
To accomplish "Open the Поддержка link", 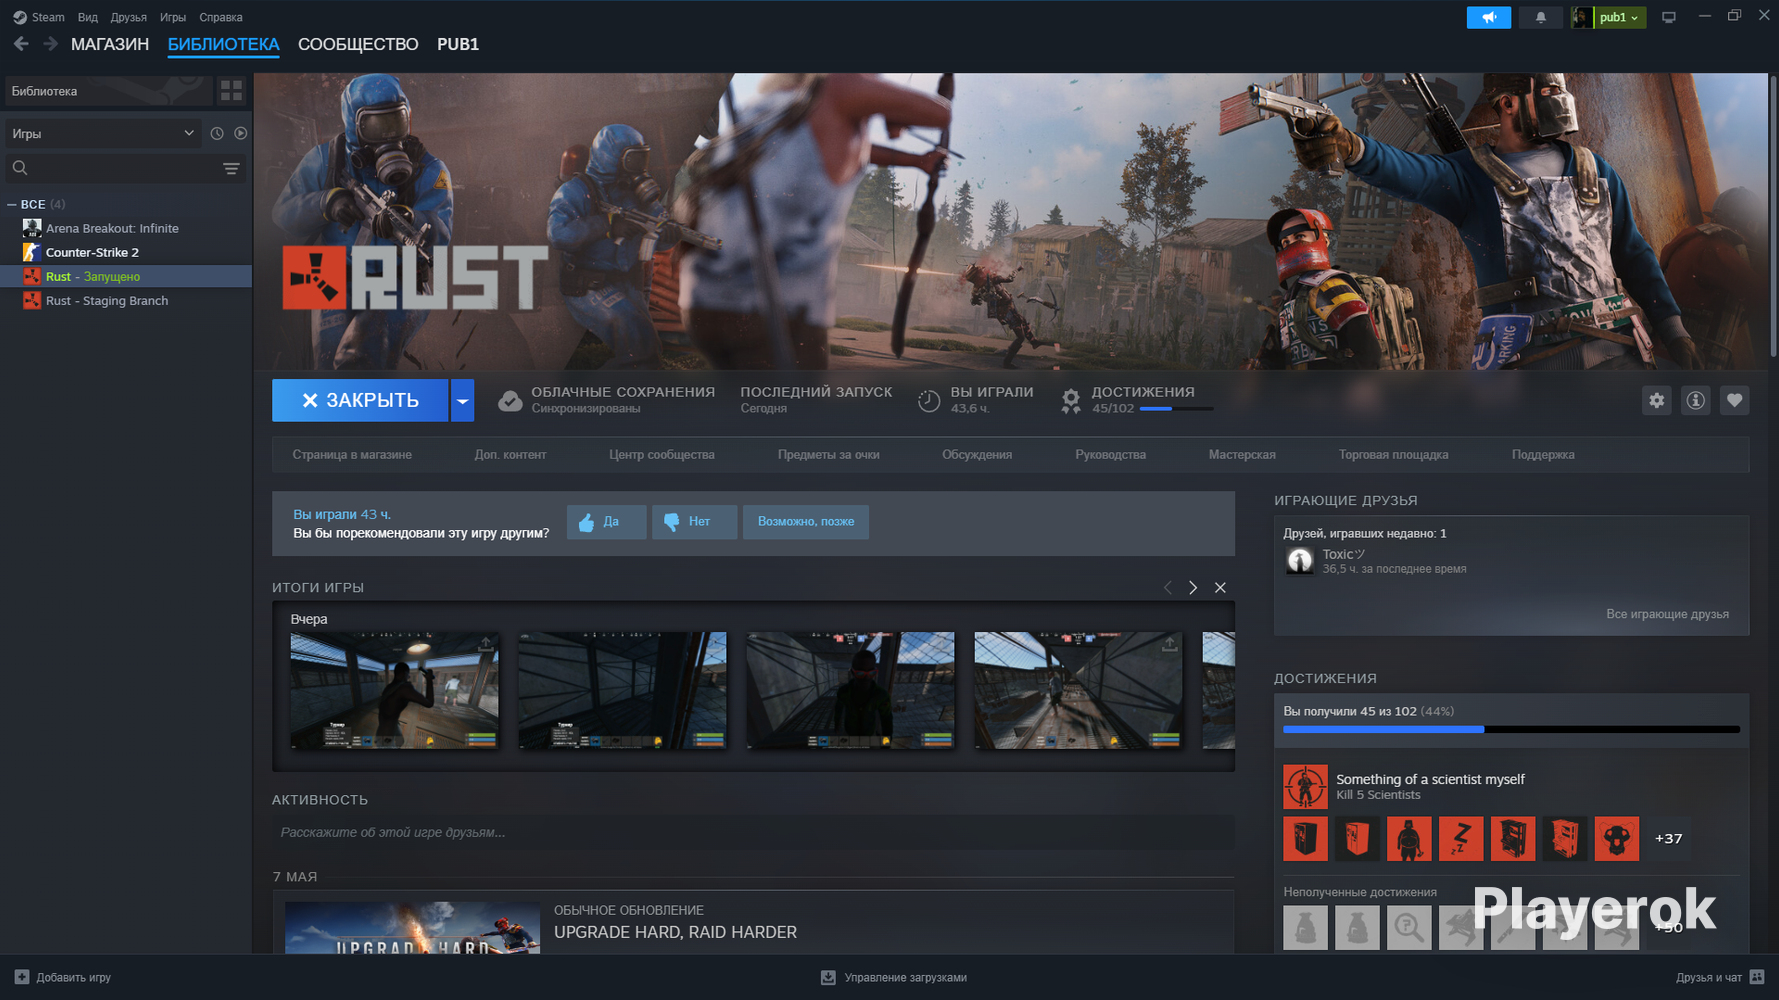I will 1543,455.
